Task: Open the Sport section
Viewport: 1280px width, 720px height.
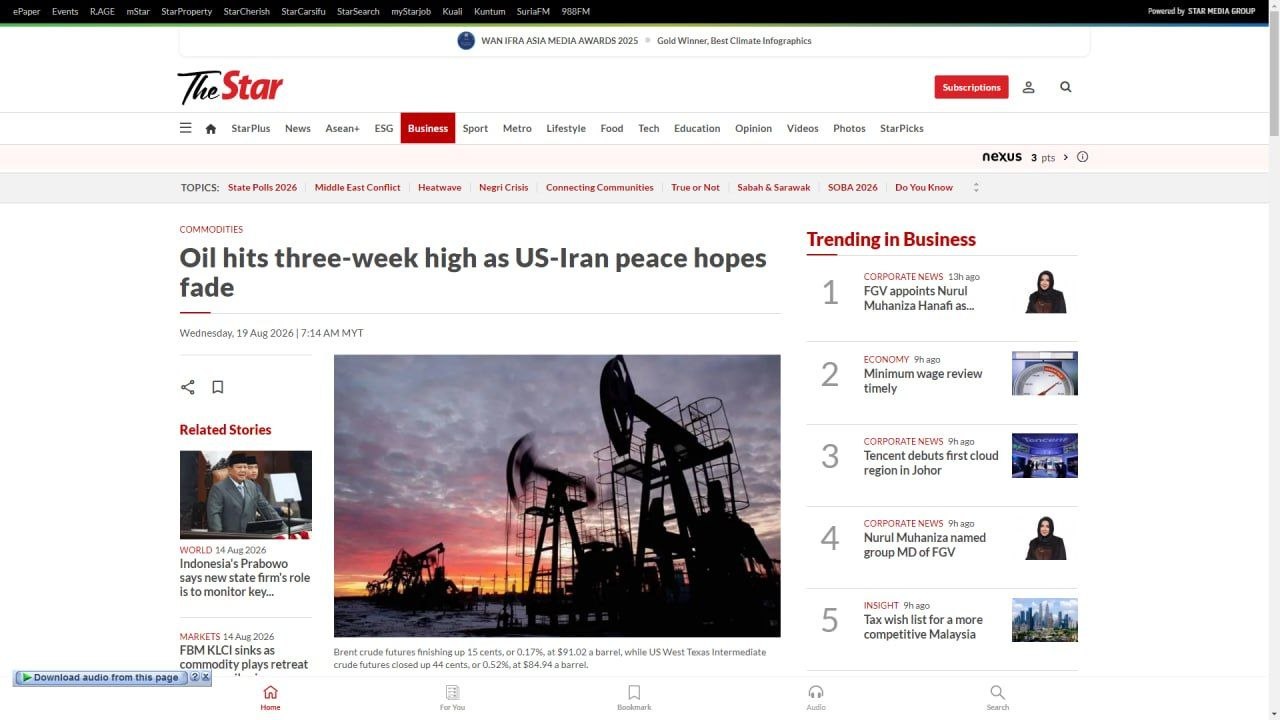Action: pos(475,128)
